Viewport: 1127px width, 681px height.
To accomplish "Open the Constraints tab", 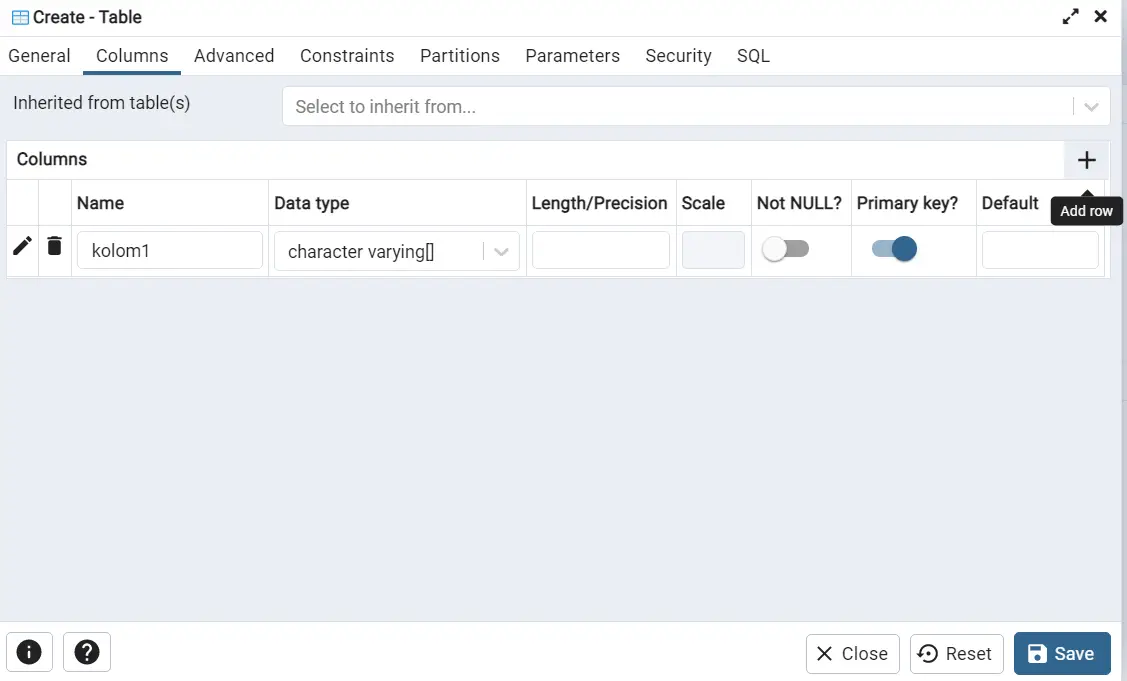I will 347,56.
